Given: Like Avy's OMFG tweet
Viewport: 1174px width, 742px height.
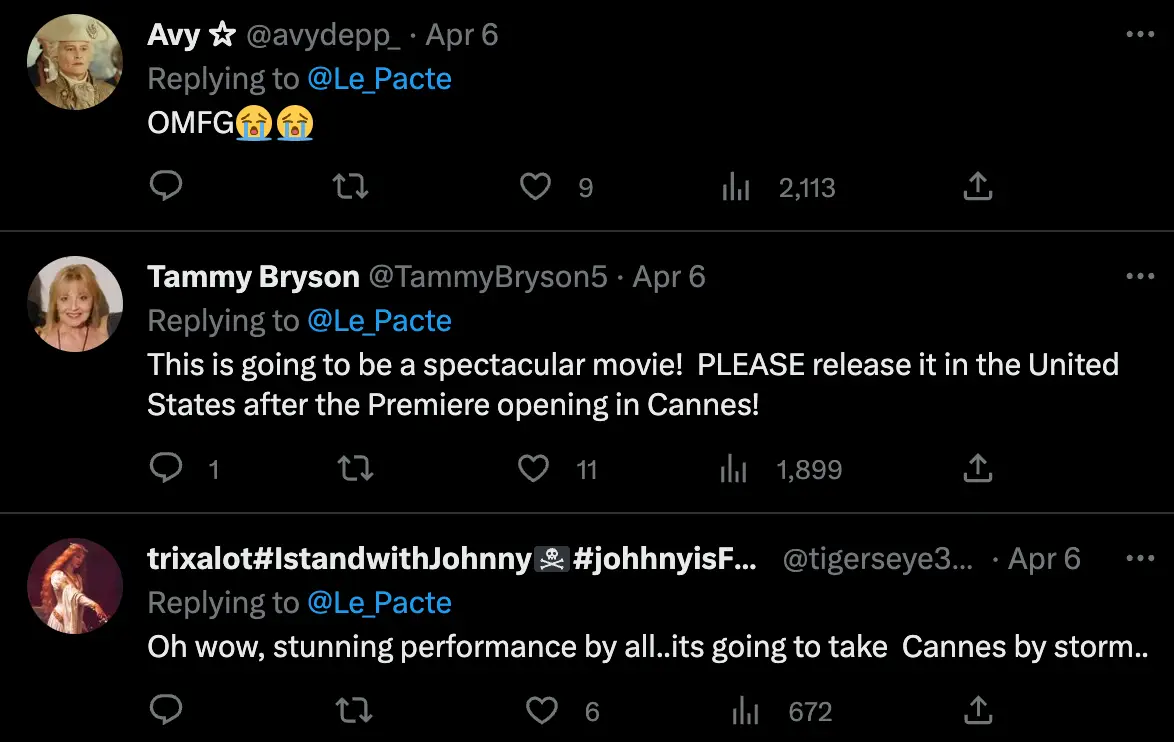Looking at the screenshot, I should click(536, 186).
